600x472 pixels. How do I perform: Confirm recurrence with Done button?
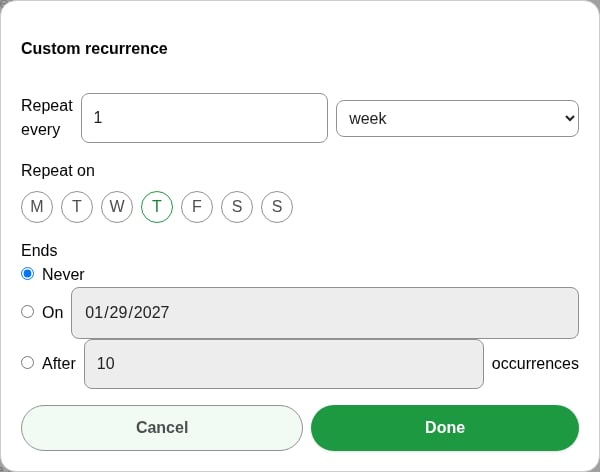coord(445,428)
